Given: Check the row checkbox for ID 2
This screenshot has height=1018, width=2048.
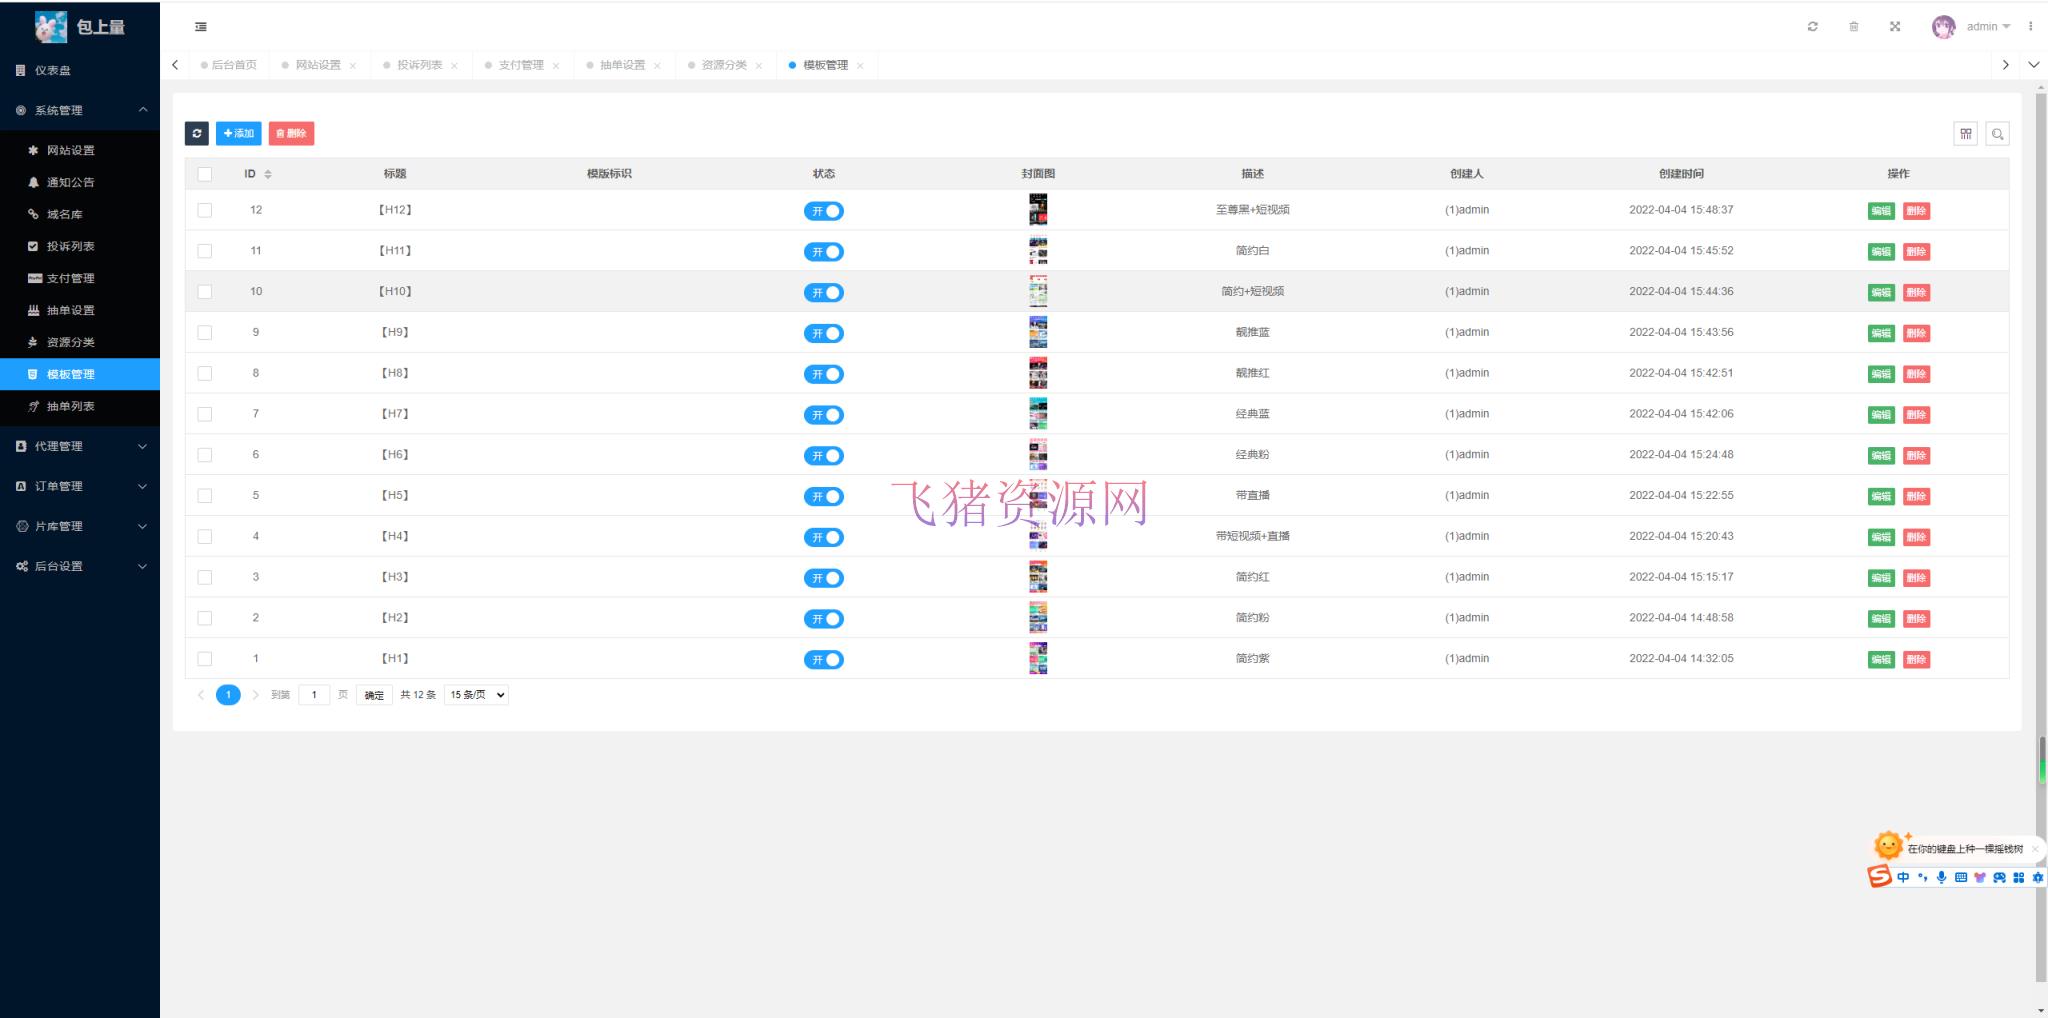Looking at the screenshot, I should pos(205,618).
